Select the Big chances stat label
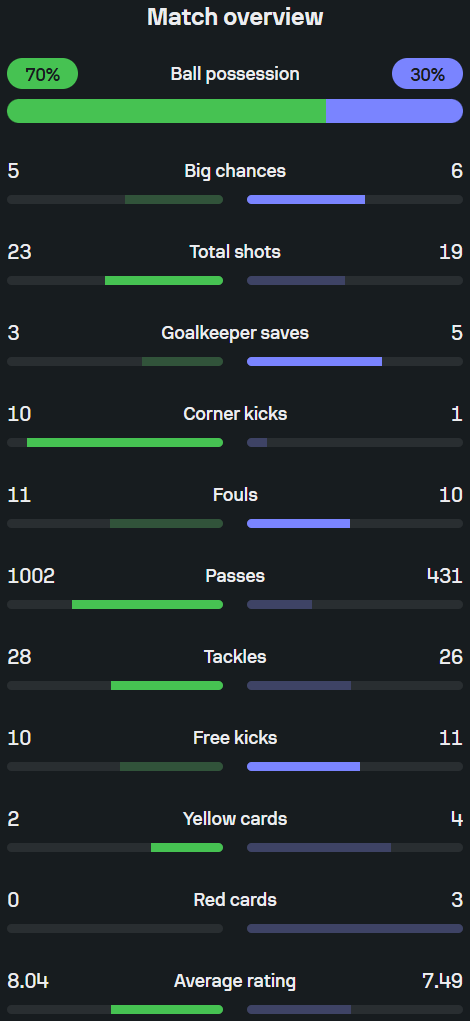 [235, 171]
